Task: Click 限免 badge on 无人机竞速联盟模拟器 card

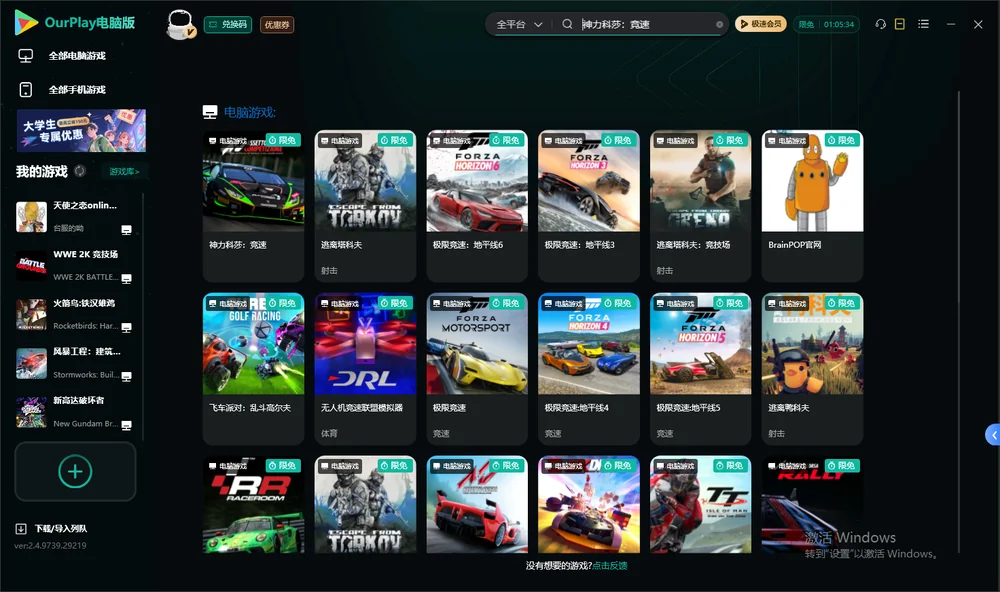Action: pyautogui.click(x=395, y=303)
